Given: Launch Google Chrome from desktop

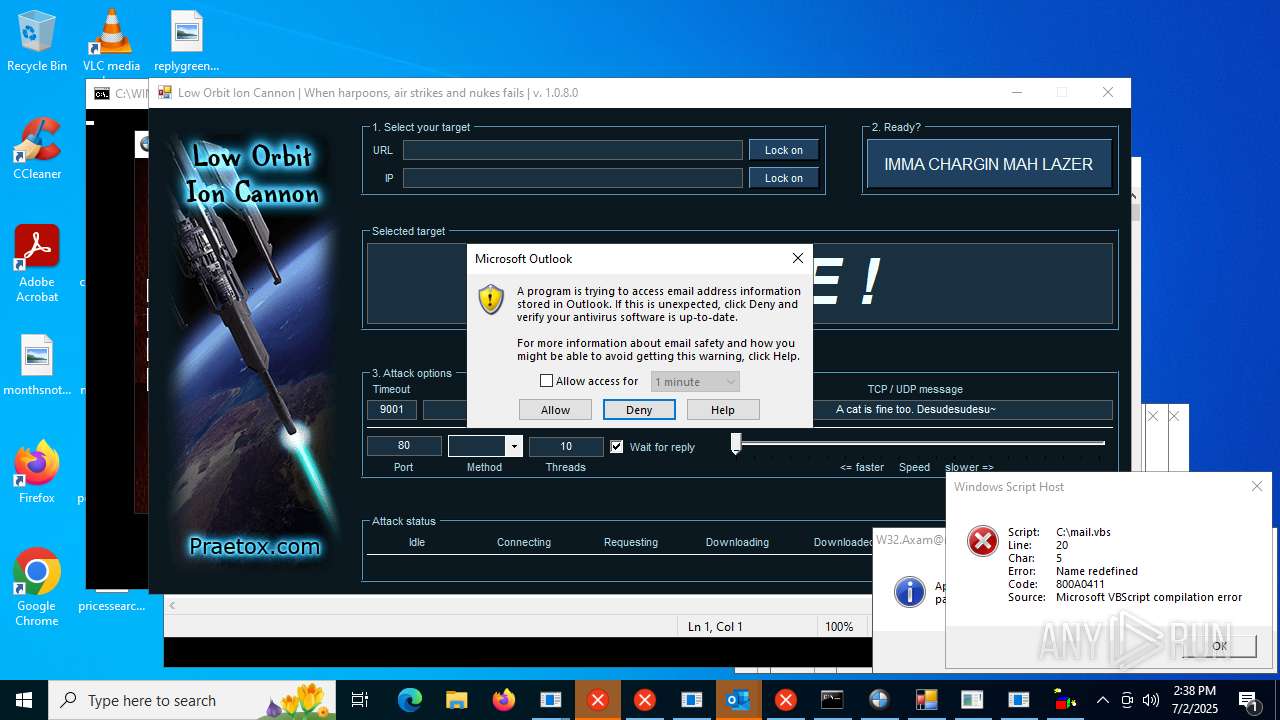Looking at the screenshot, I should 37,587.
